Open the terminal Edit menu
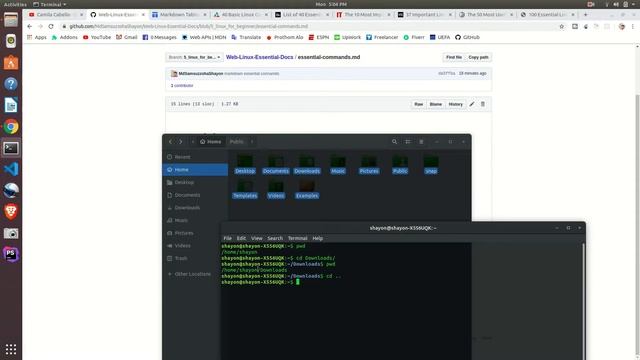640x360 pixels. (241, 238)
